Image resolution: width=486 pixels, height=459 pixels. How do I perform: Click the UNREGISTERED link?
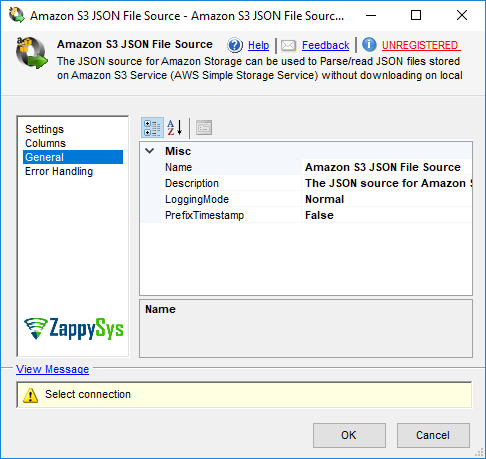(421, 45)
